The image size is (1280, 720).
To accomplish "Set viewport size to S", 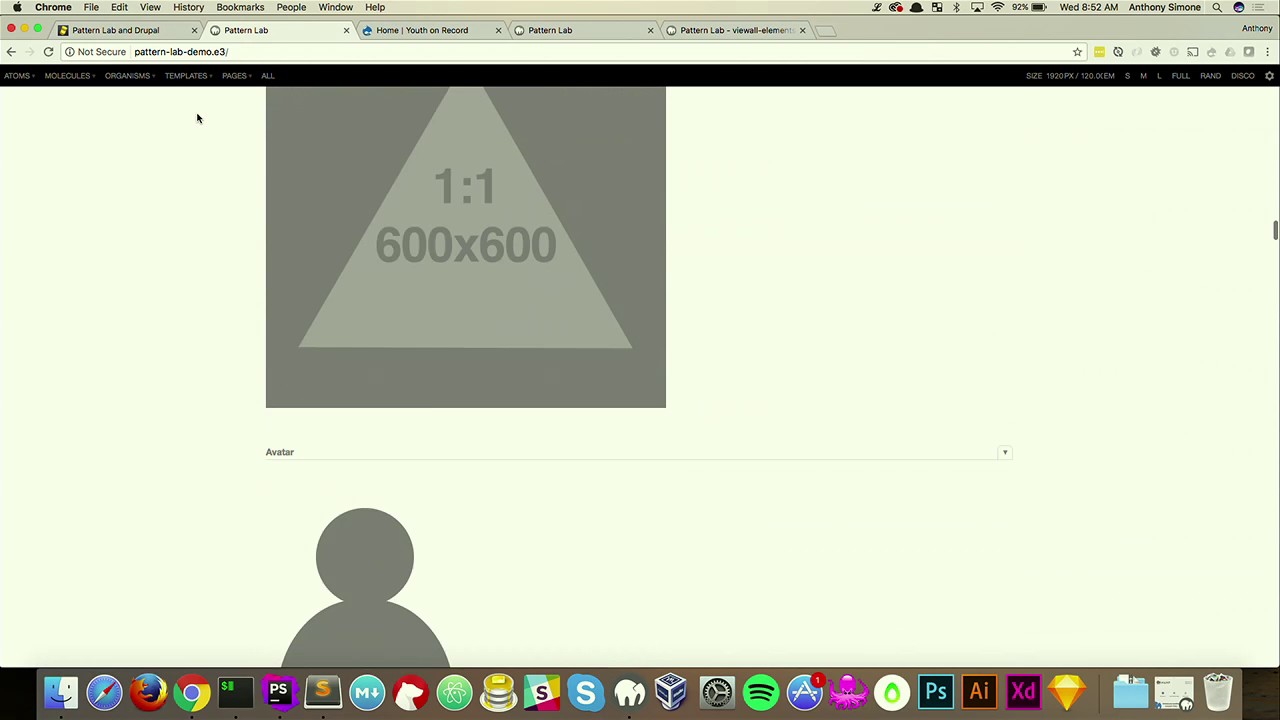I will pyautogui.click(x=1127, y=76).
